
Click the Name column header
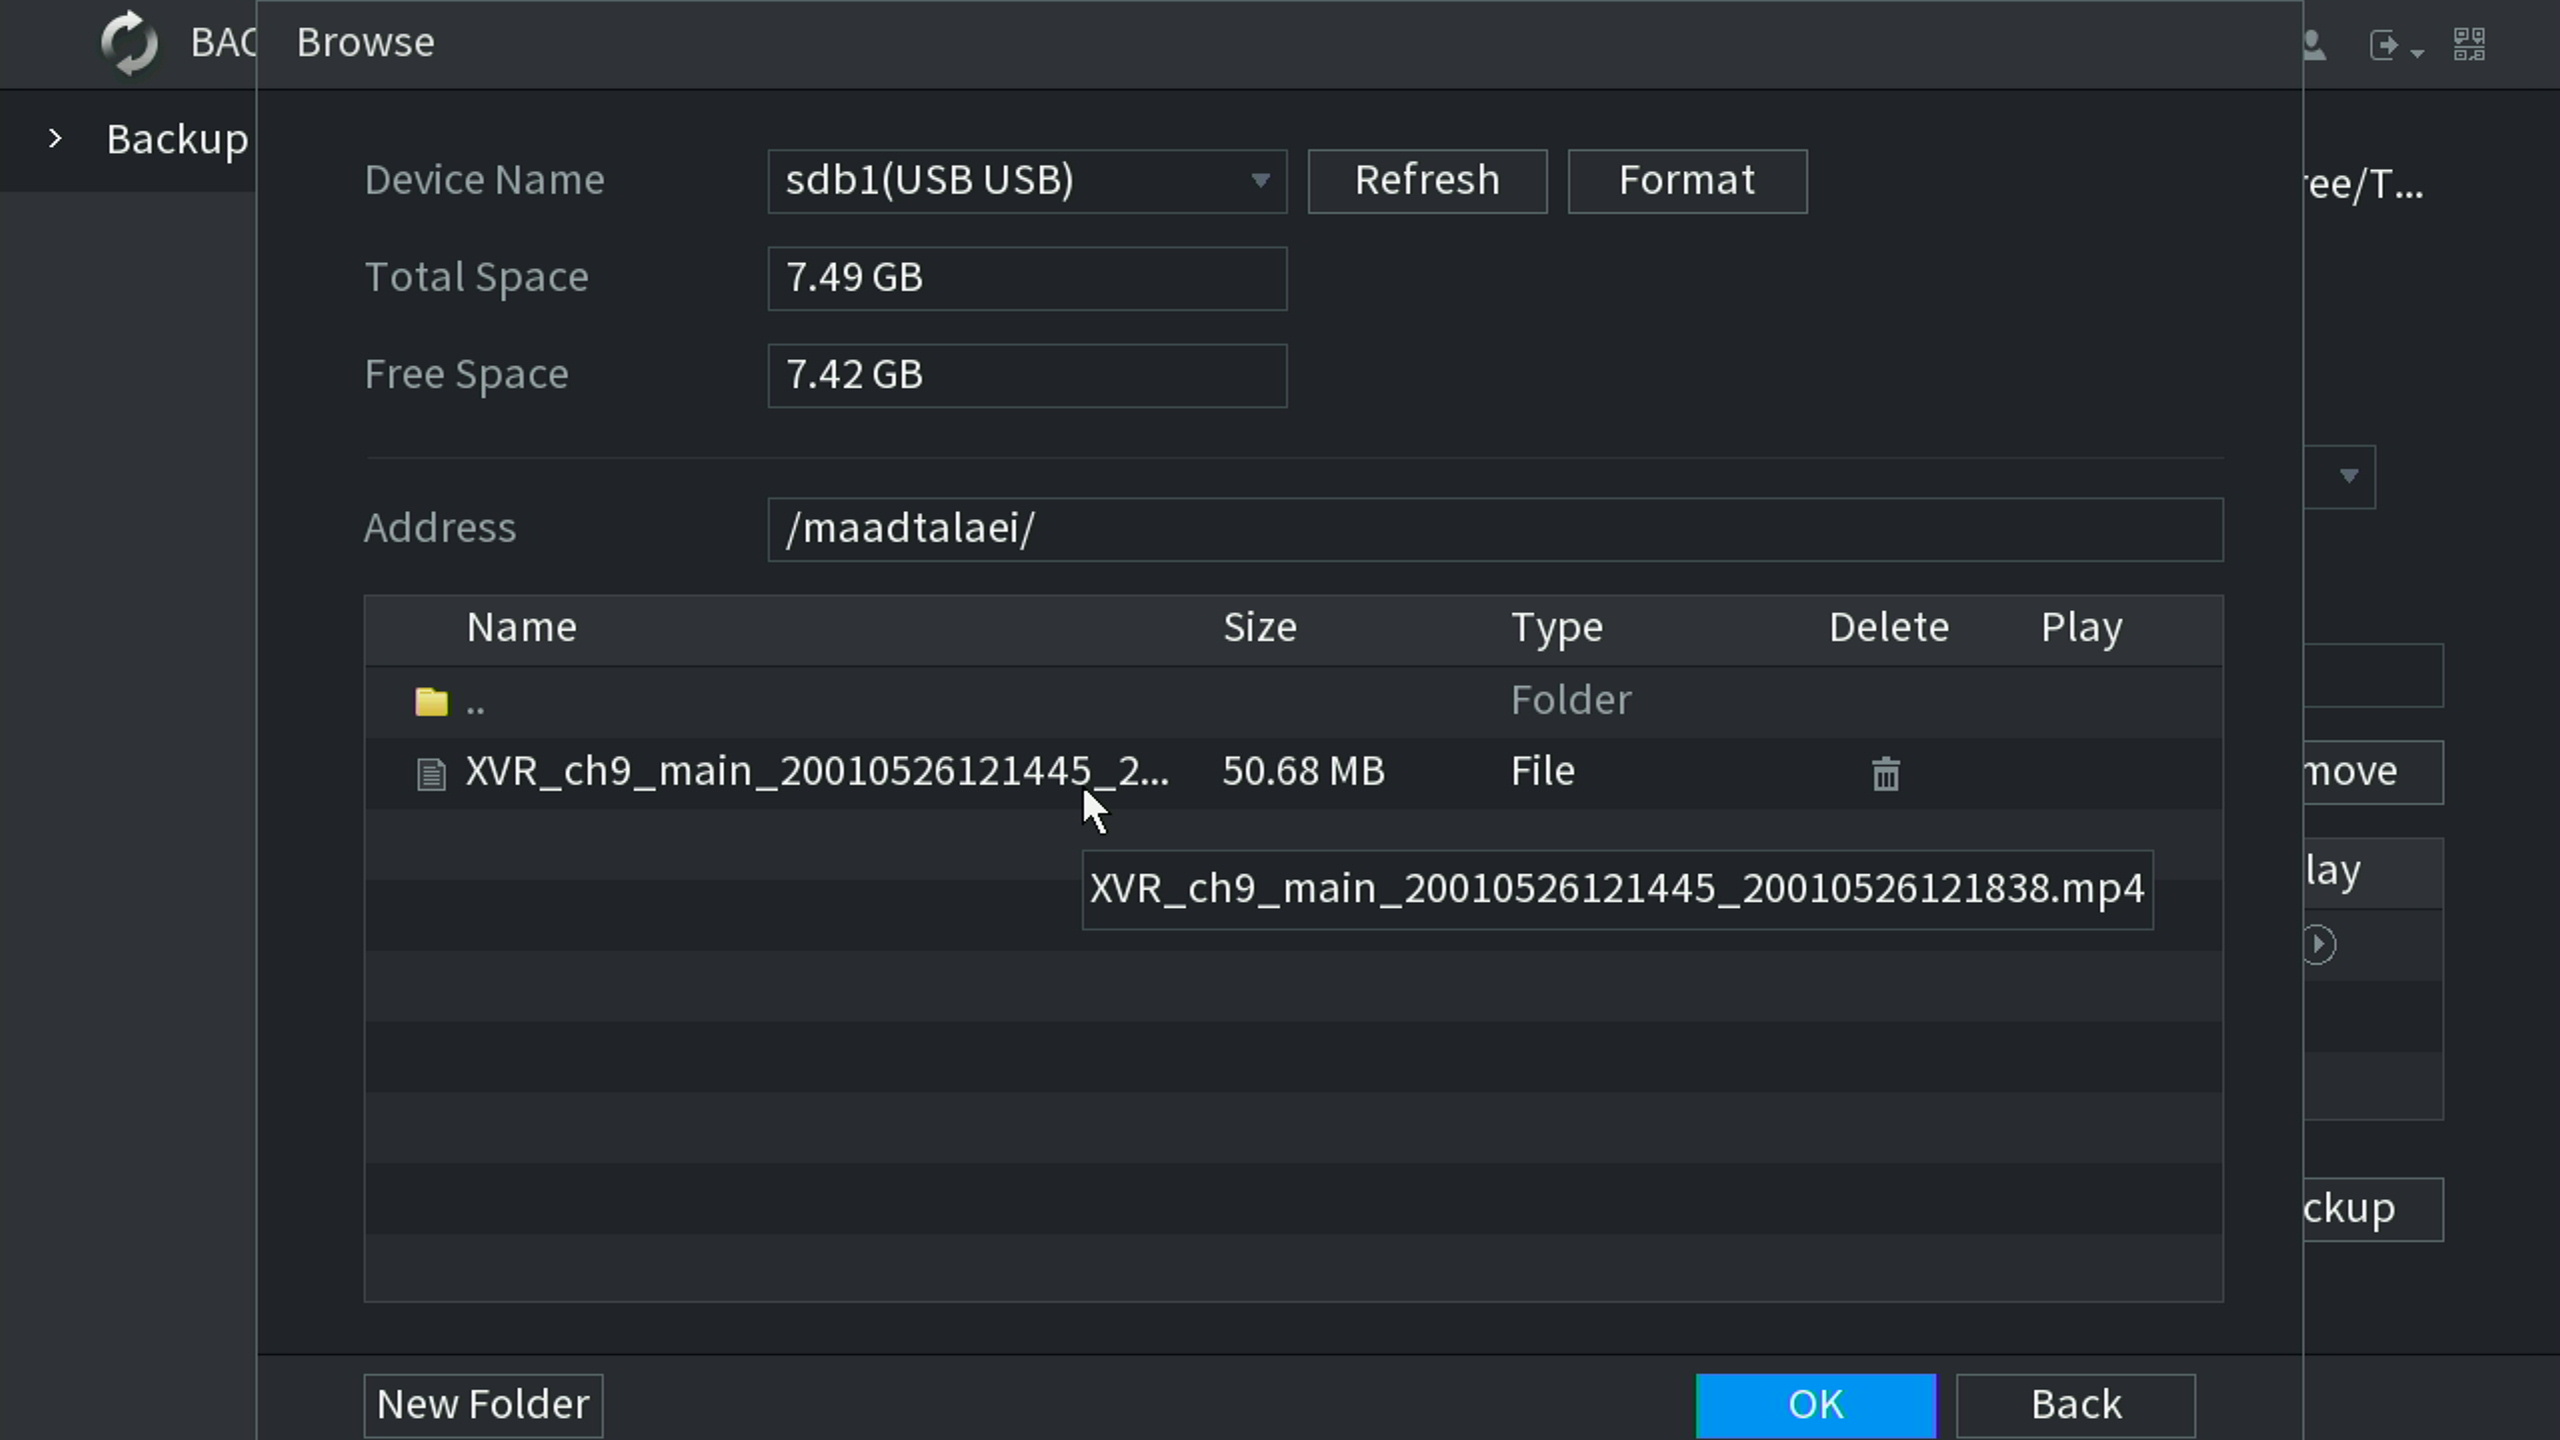[x=521, y=628]
